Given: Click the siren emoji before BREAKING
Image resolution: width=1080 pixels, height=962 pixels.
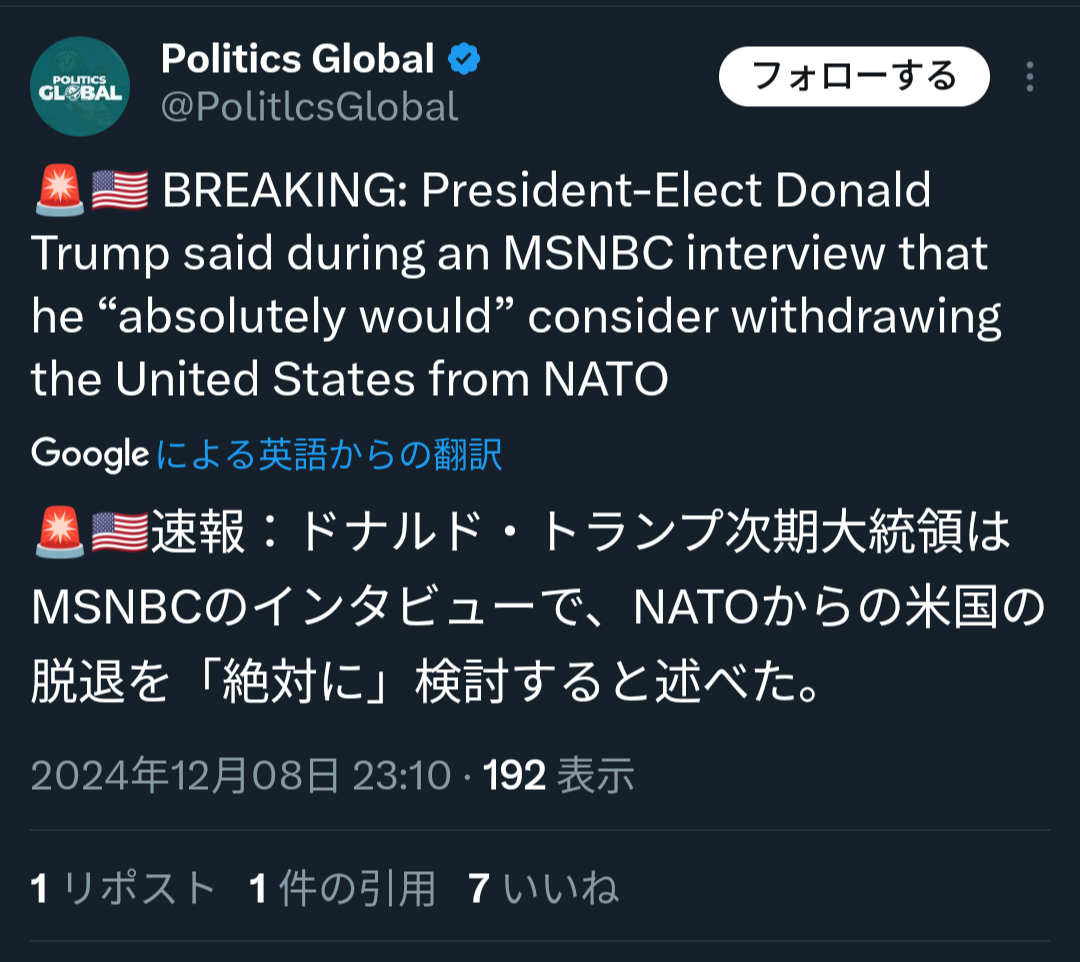Looking at the screenshot, I should point(59,190).
